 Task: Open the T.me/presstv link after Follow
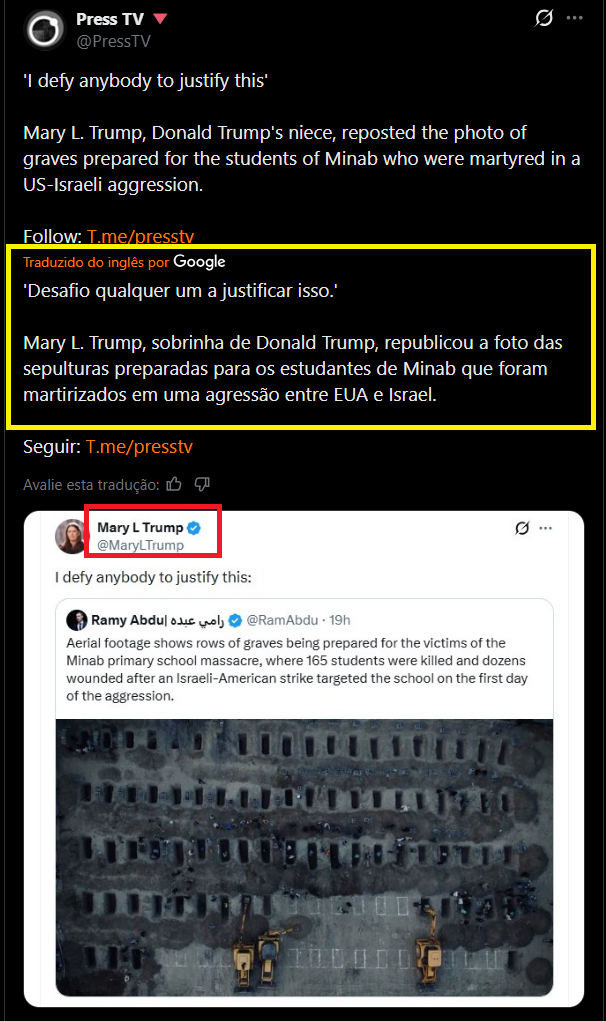point(141,236)
